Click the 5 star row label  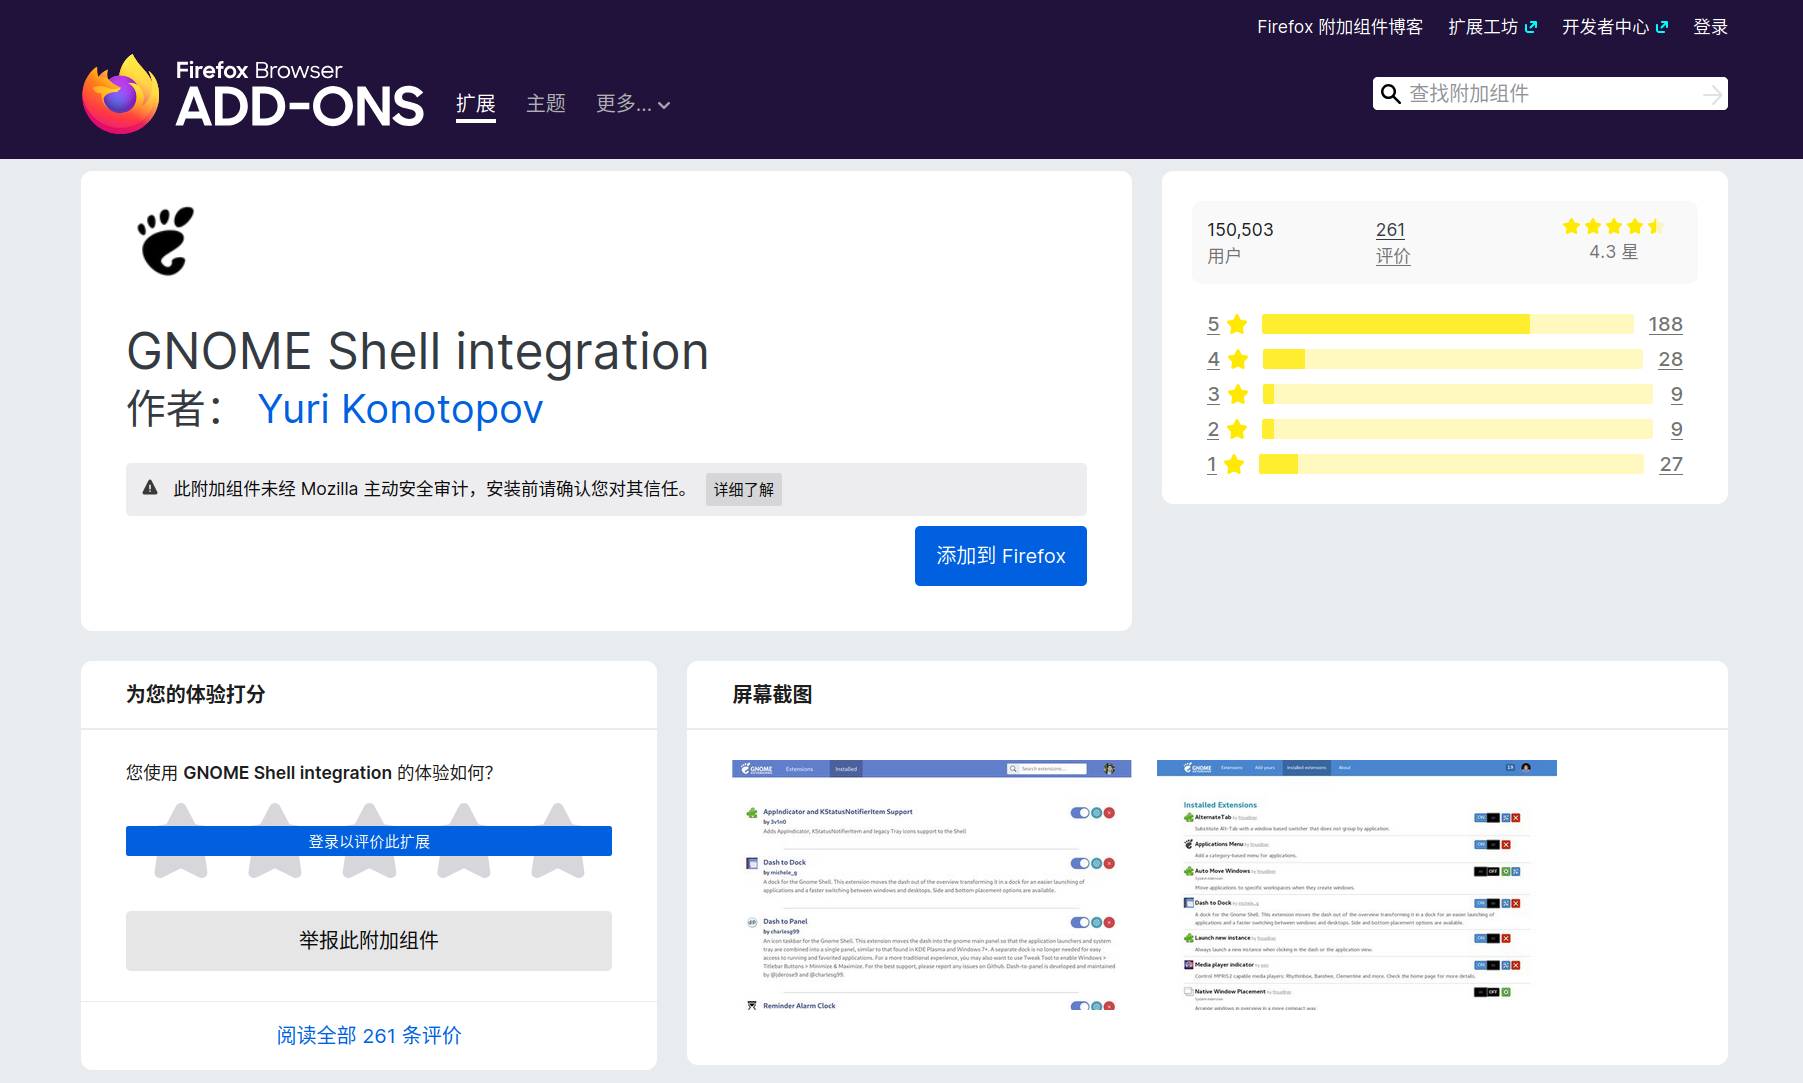(x=1227, y=324)
